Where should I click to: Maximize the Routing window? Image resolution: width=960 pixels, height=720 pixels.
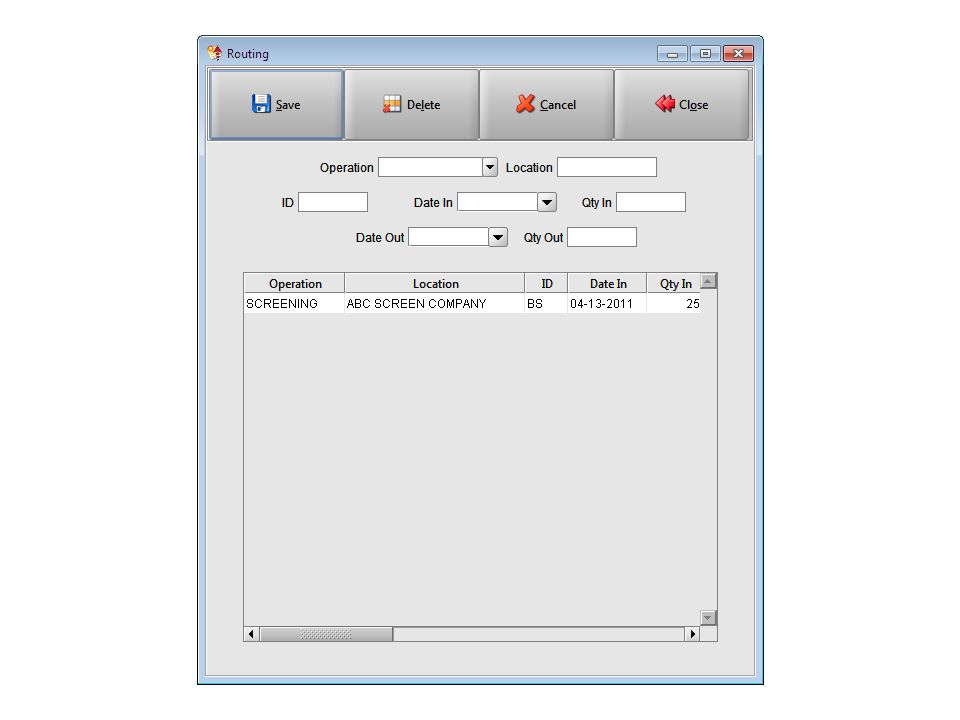coord(705,54)
